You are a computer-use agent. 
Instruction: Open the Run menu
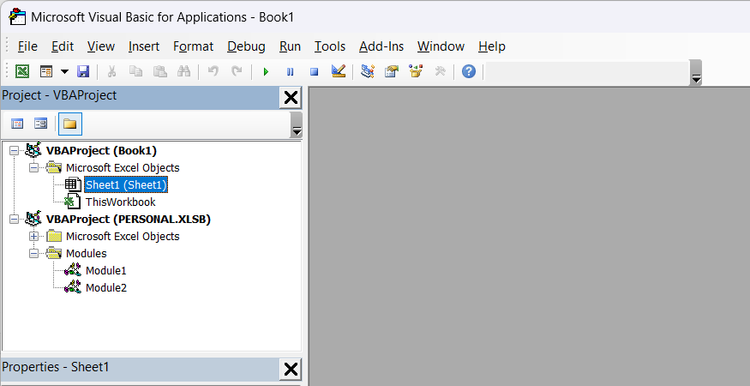tap(290, 46)
